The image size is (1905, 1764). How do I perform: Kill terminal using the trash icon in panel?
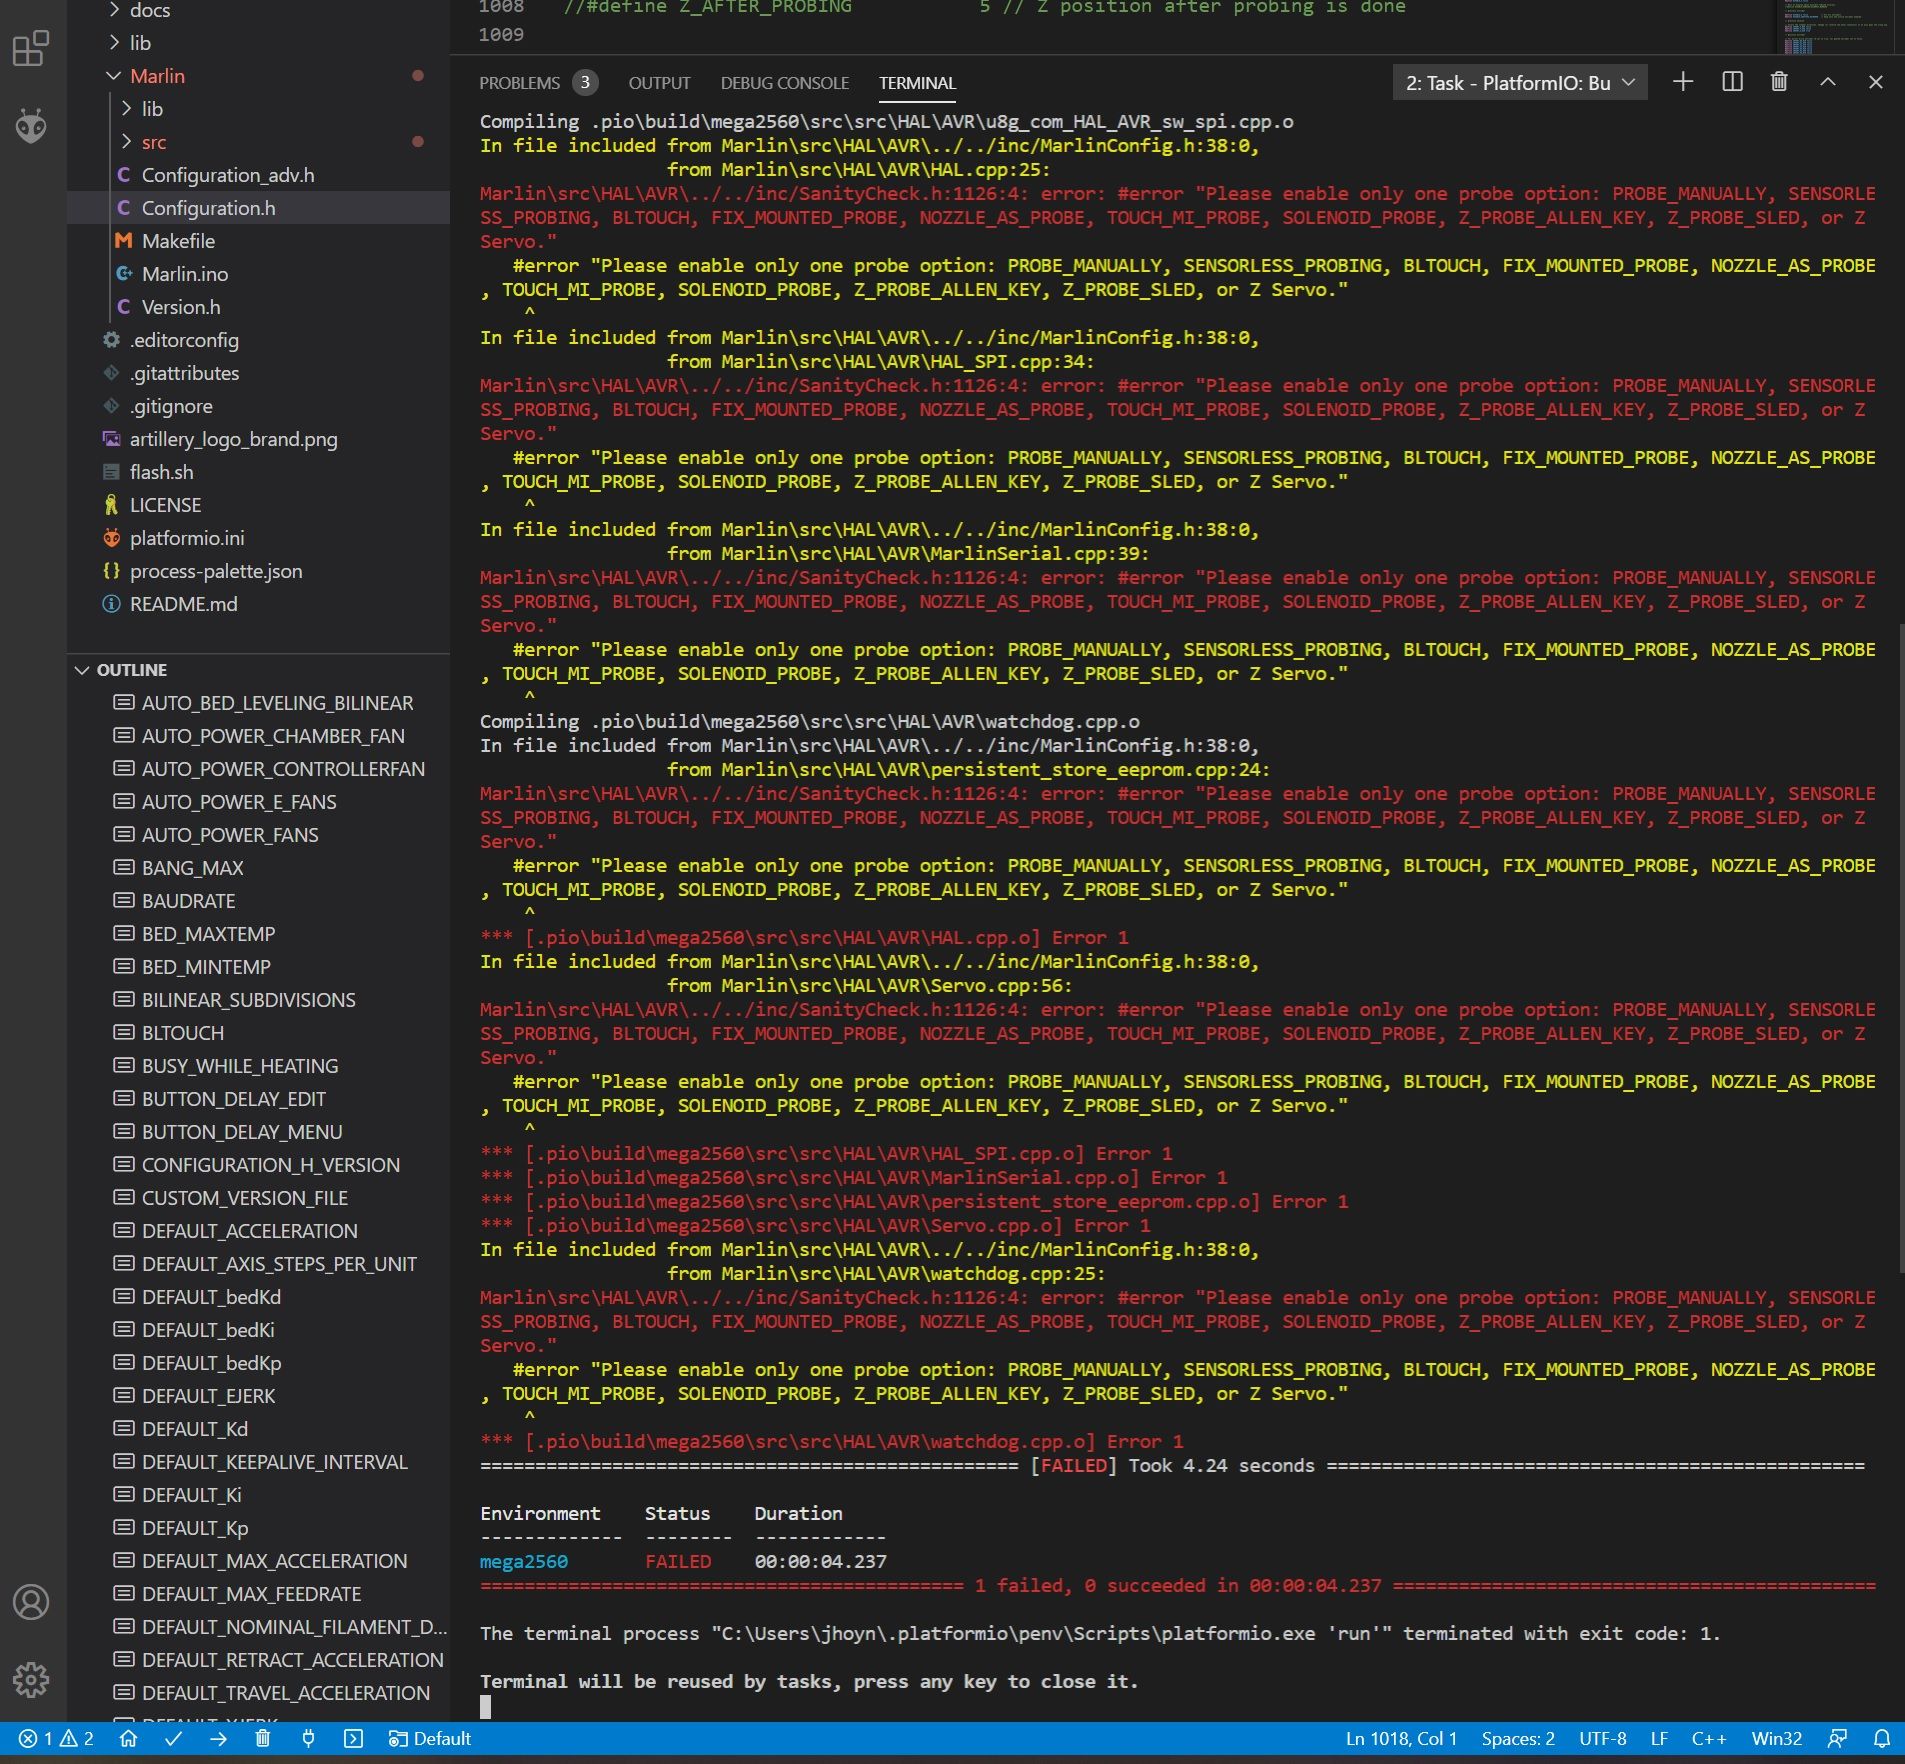pyautogui.click(x=1779, y=82)
